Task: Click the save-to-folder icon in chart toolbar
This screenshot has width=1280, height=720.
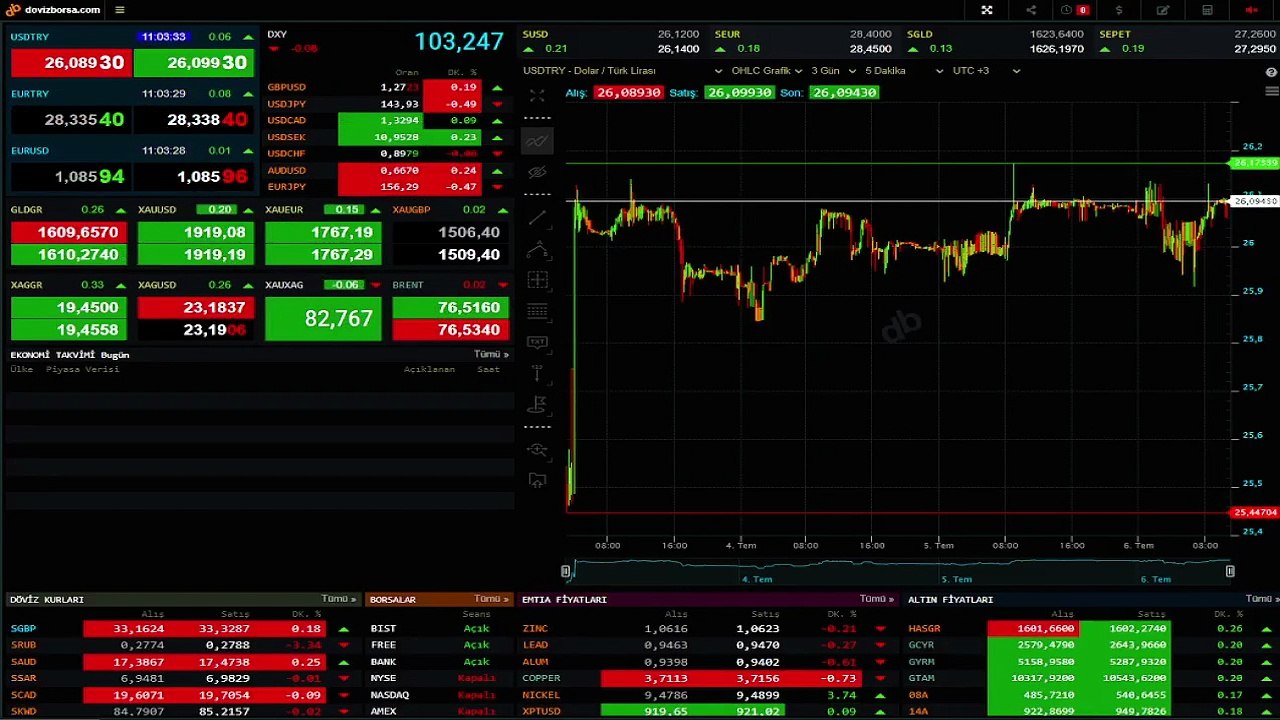Action: point(537,480)
